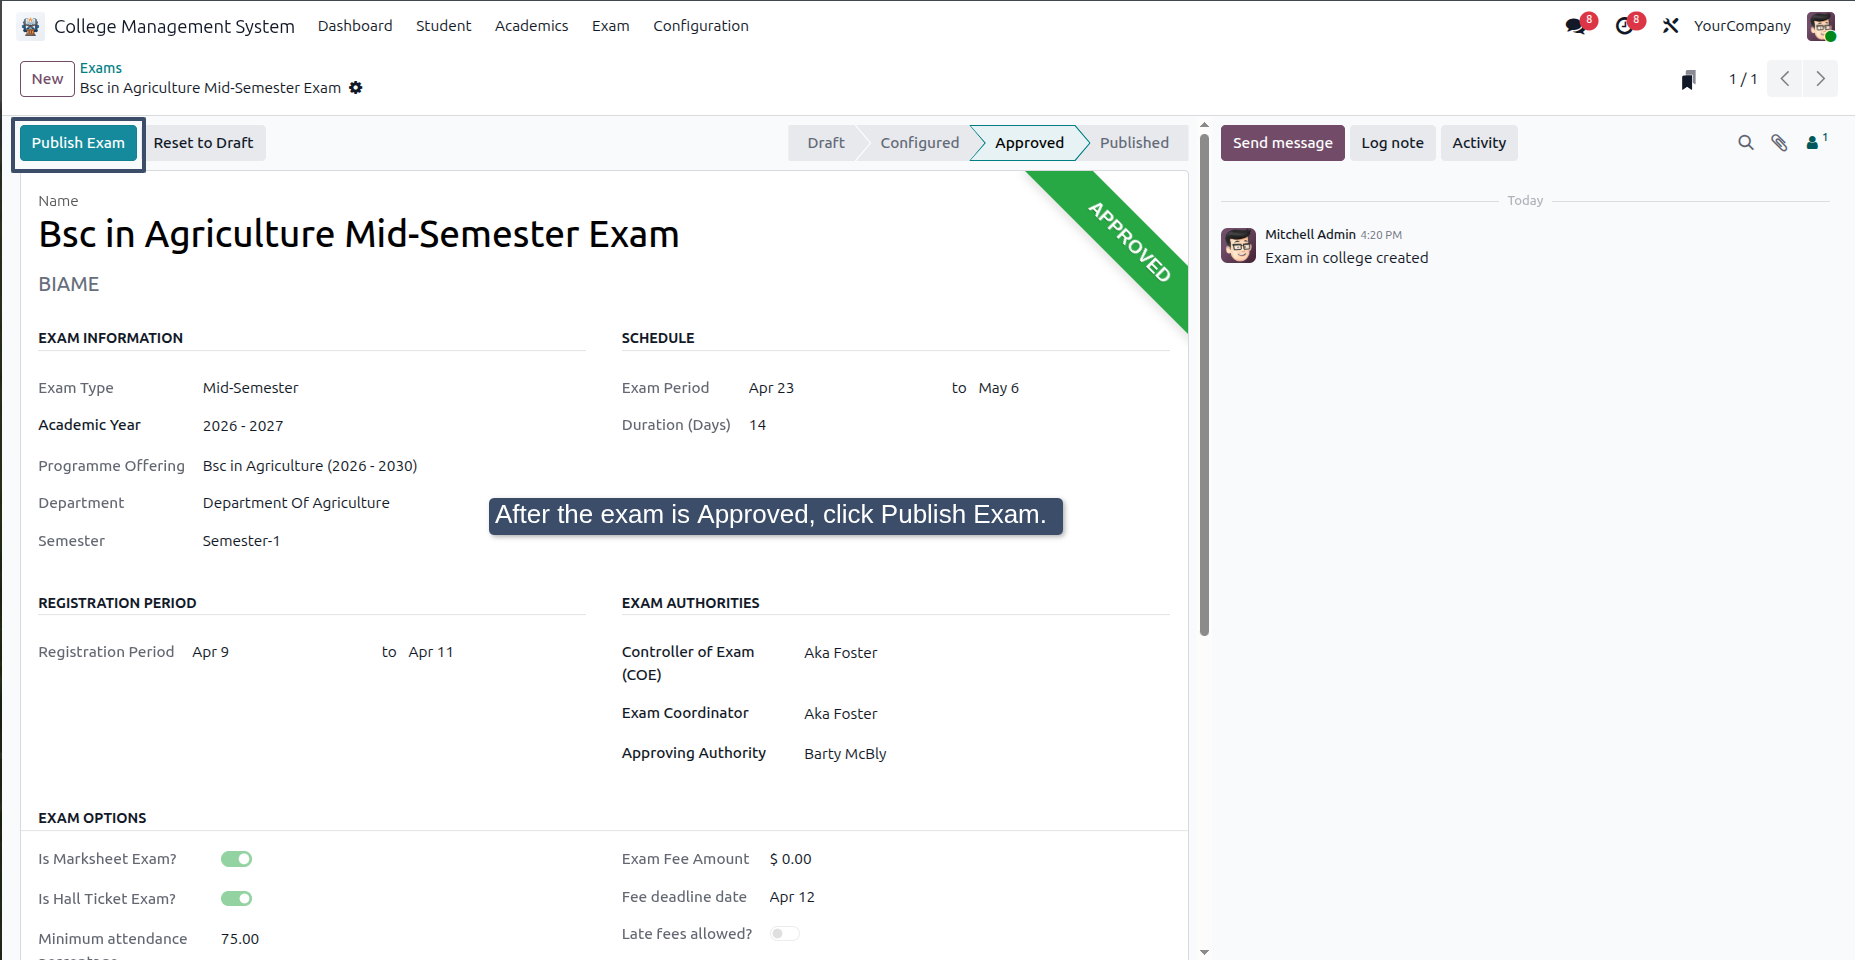Open the Exam menu
The width and height of the screenshot is (1855, 960).
click(610, 26)
